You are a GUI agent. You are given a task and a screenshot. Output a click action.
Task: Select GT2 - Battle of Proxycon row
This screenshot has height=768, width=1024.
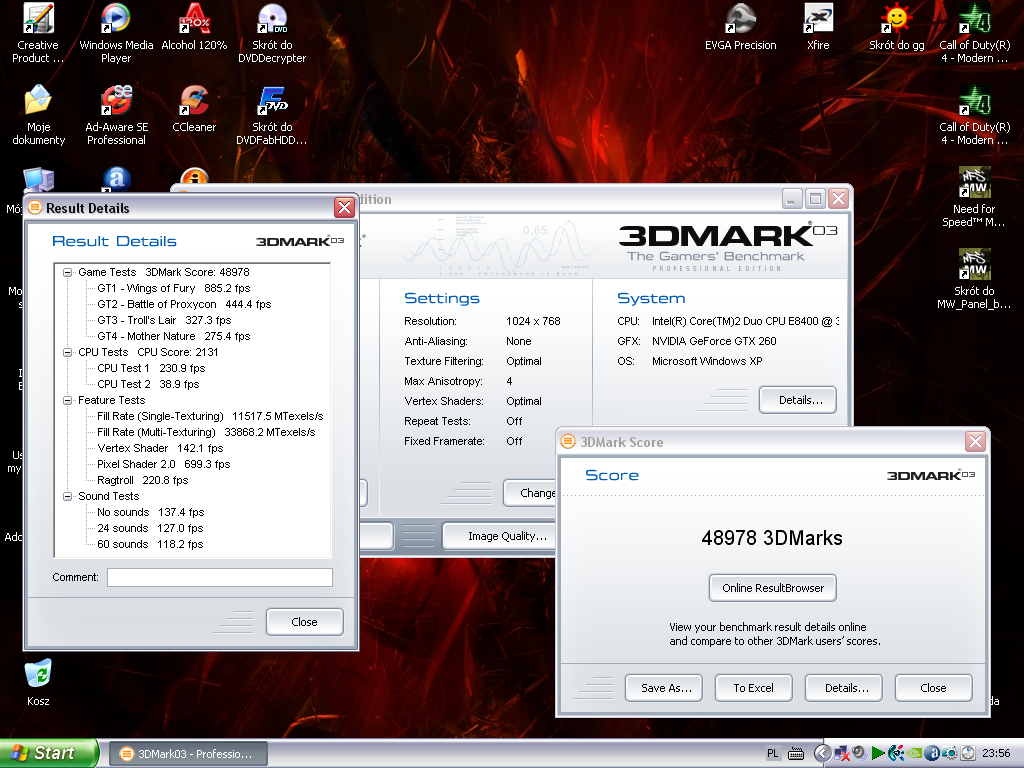184,304
